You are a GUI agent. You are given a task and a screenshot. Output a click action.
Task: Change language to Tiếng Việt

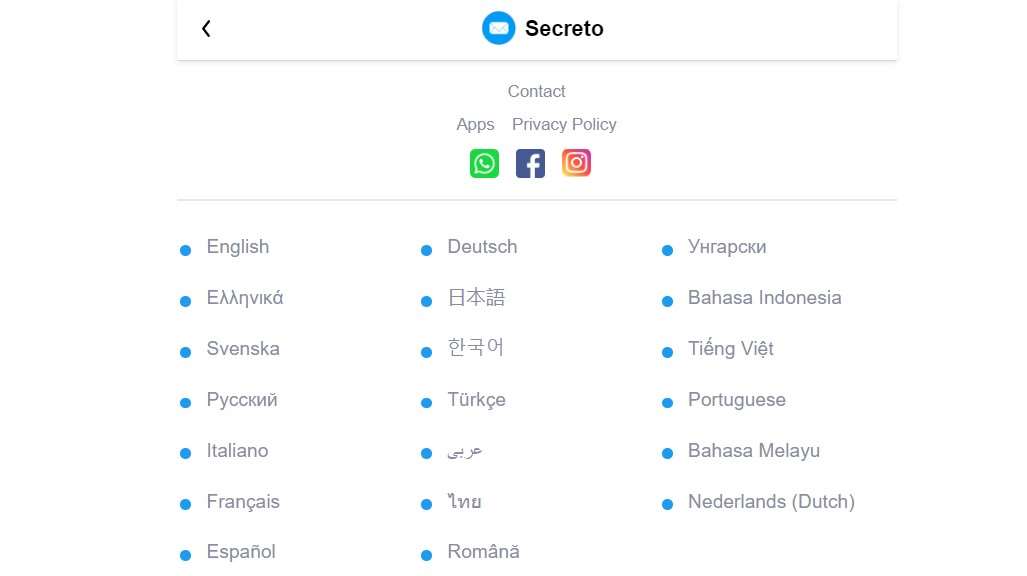pos(730,349)
